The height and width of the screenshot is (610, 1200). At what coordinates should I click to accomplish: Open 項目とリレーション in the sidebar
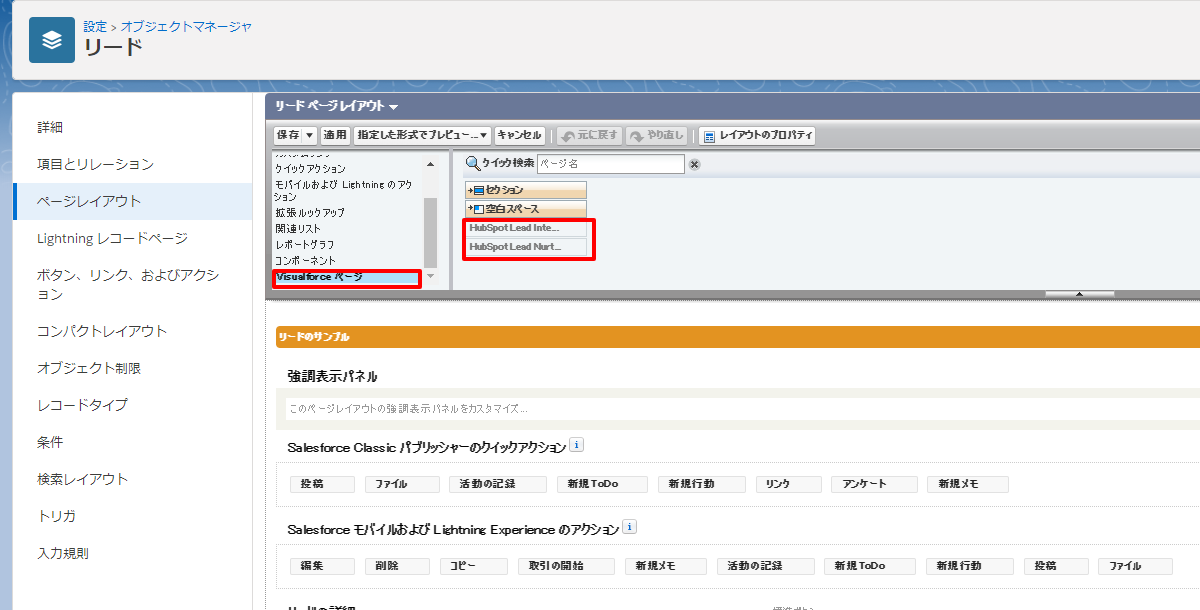[x=95, y=164]
